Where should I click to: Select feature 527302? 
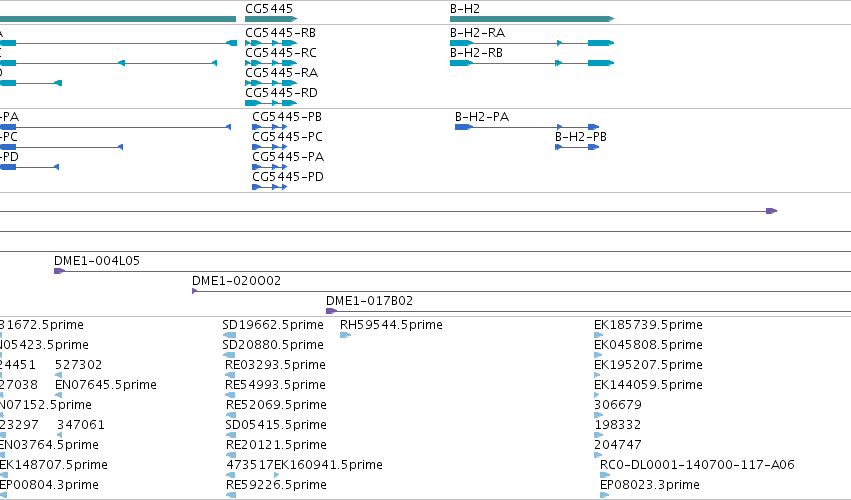tap(78, 365)
